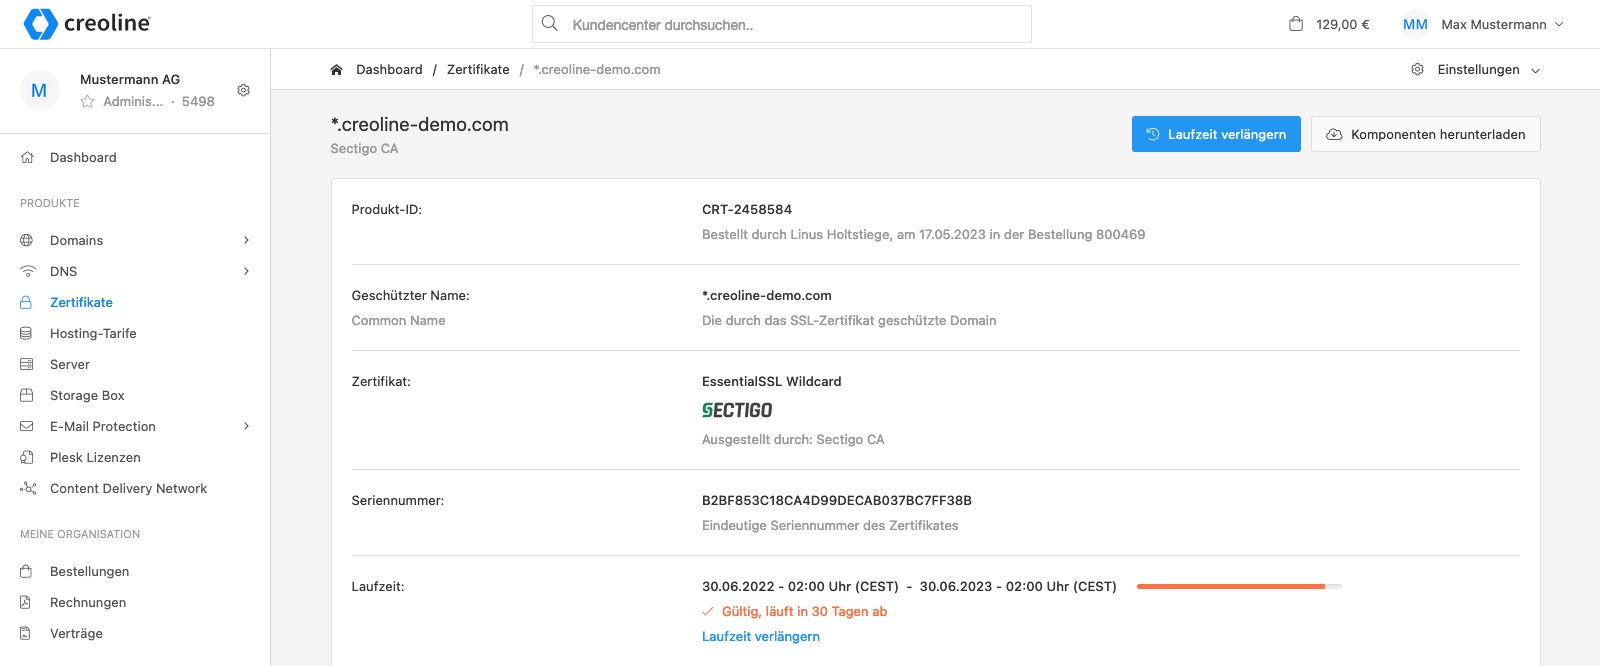Open organisation settings gear icon
Viewport: 1600px width, 666px height.
243,90
